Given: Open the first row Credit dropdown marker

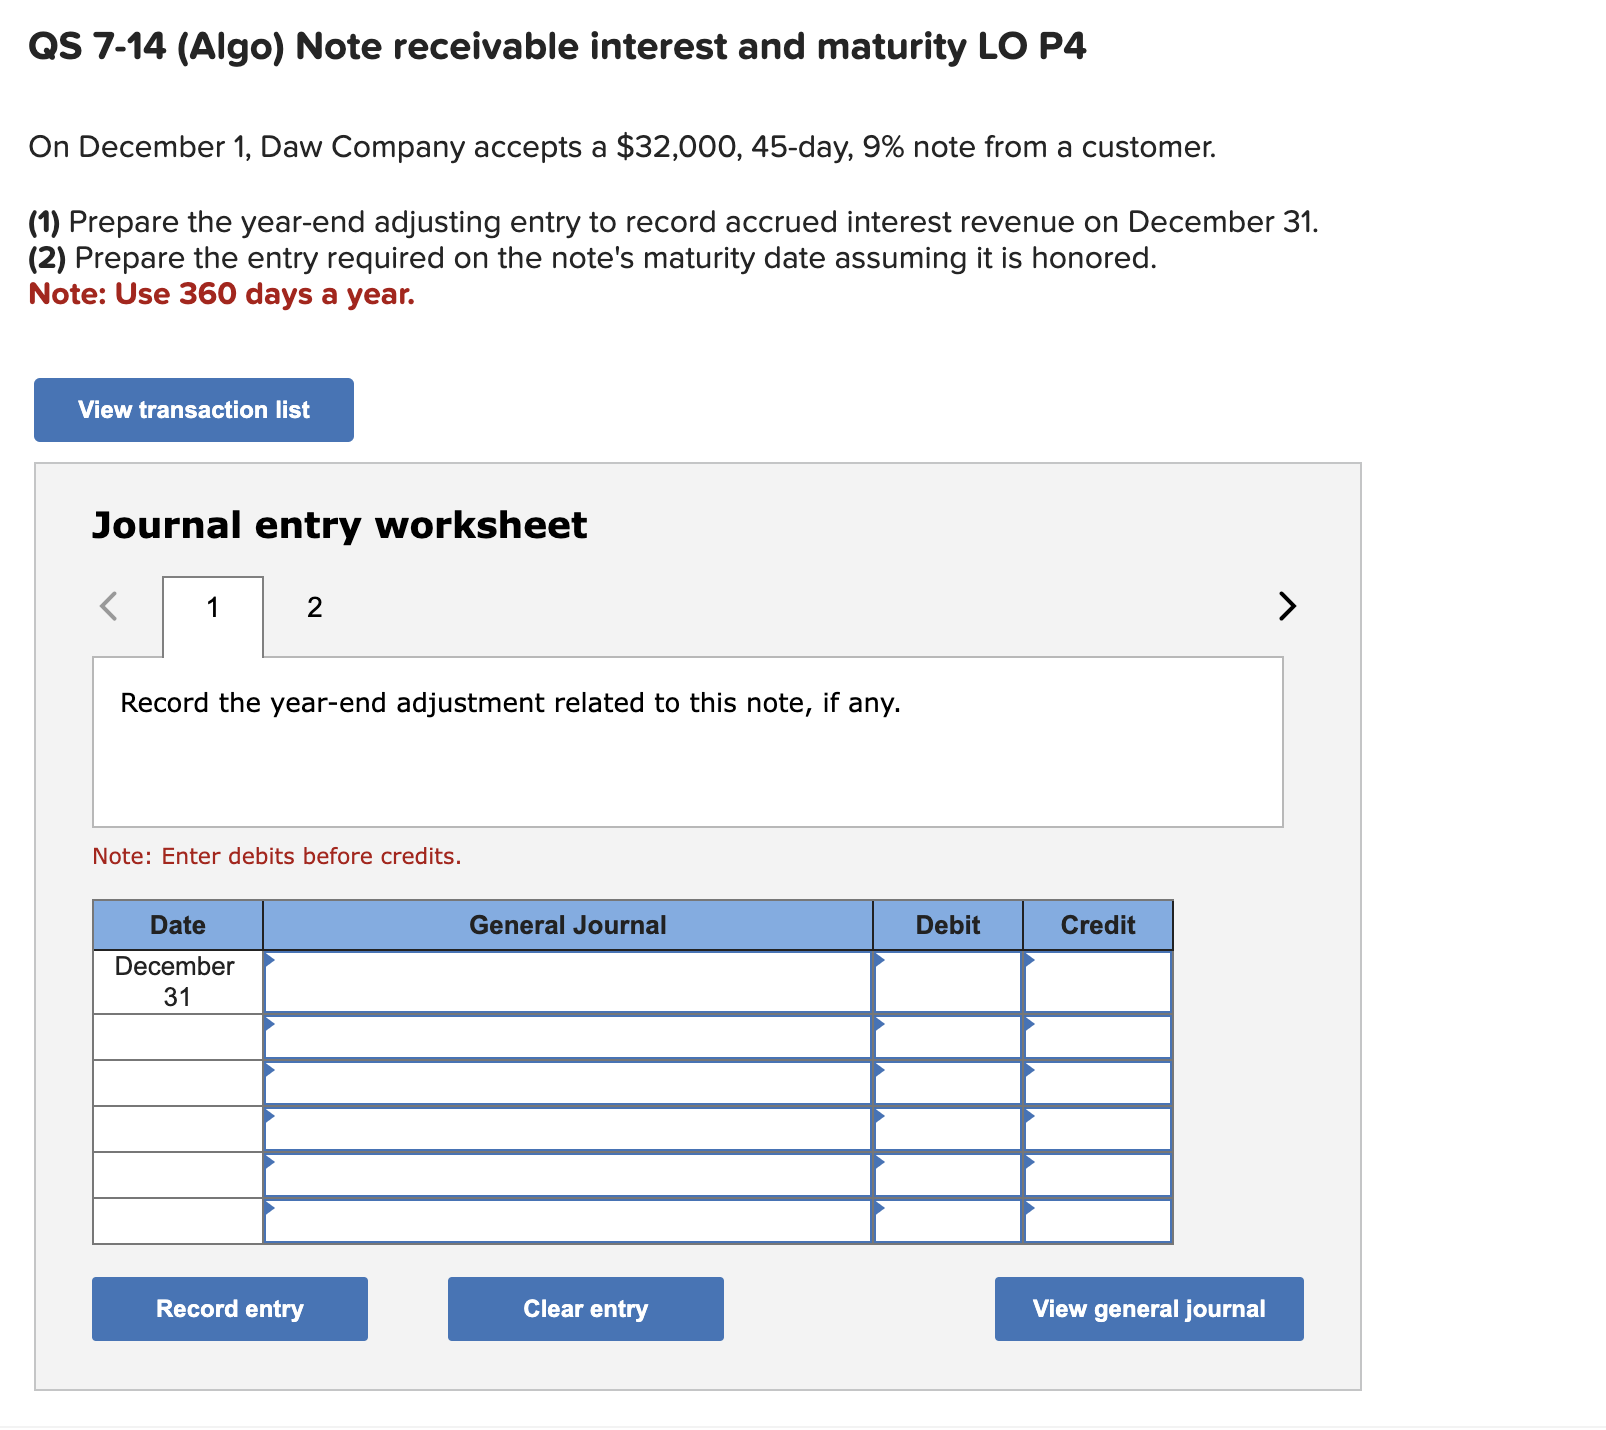Looking at the screenshot, I should [1029, 962].
